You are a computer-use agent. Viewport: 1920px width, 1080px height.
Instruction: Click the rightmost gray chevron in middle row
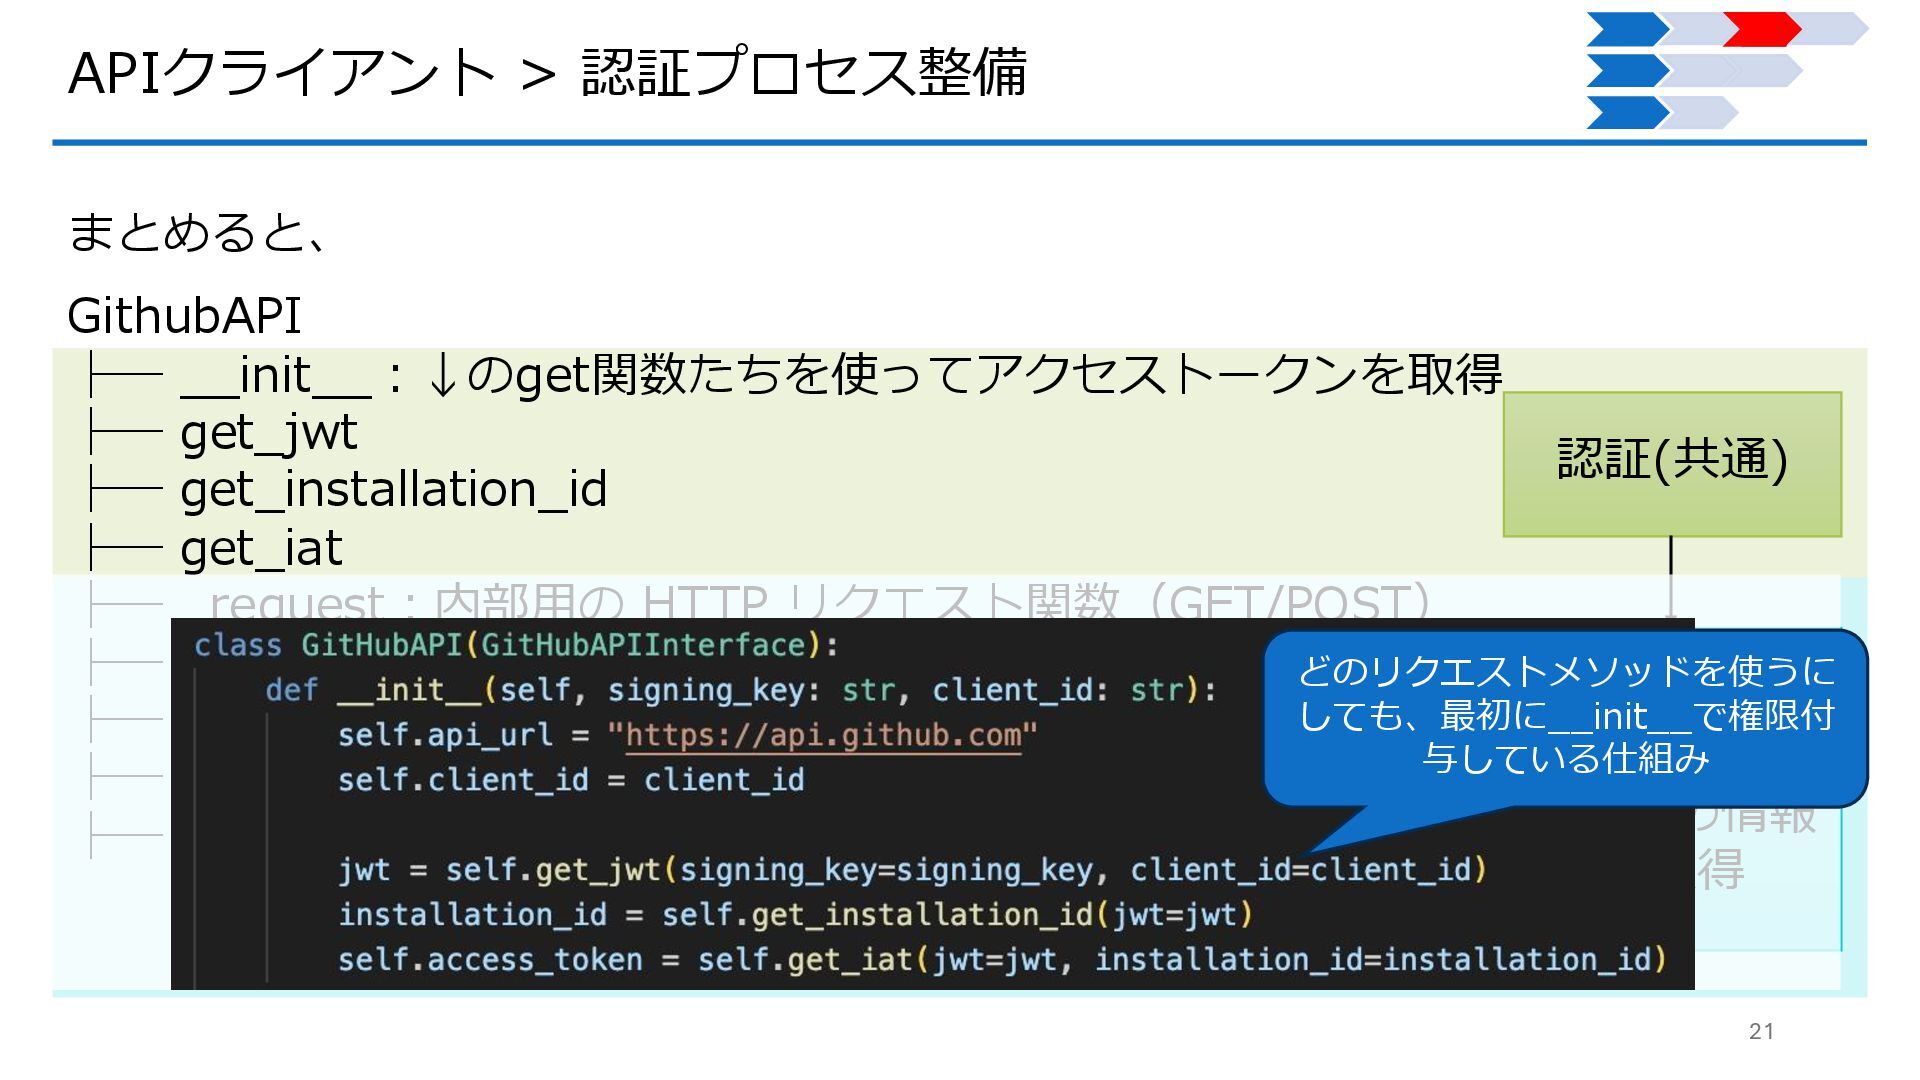click(1770, 71)
